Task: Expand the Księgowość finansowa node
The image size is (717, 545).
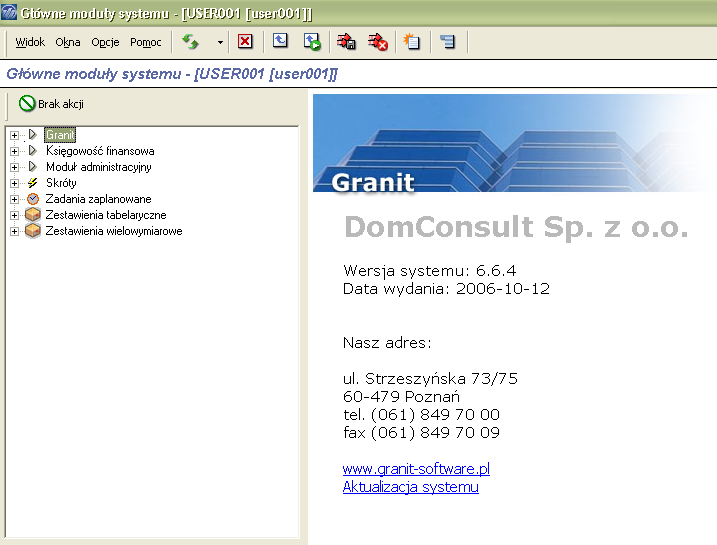Action: 14,151
